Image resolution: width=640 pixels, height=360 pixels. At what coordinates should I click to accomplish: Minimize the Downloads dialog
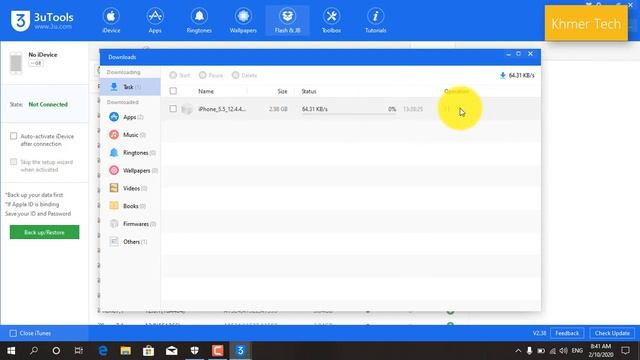[508, 54]
